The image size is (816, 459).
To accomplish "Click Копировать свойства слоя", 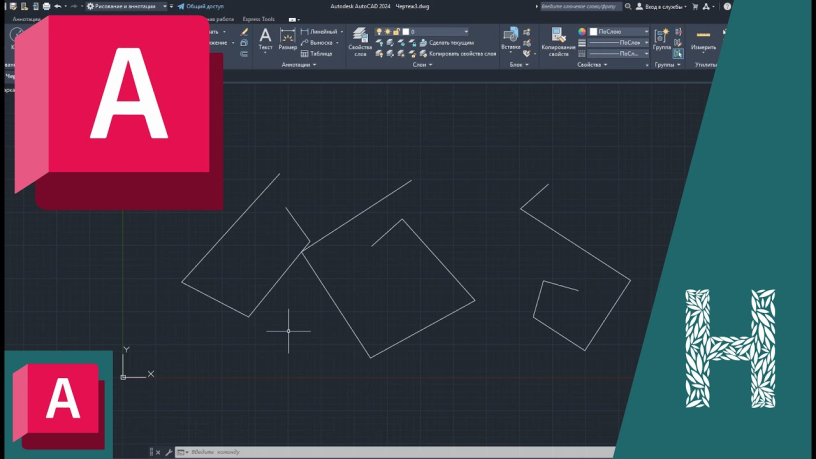I will click(x=457, y=54).
